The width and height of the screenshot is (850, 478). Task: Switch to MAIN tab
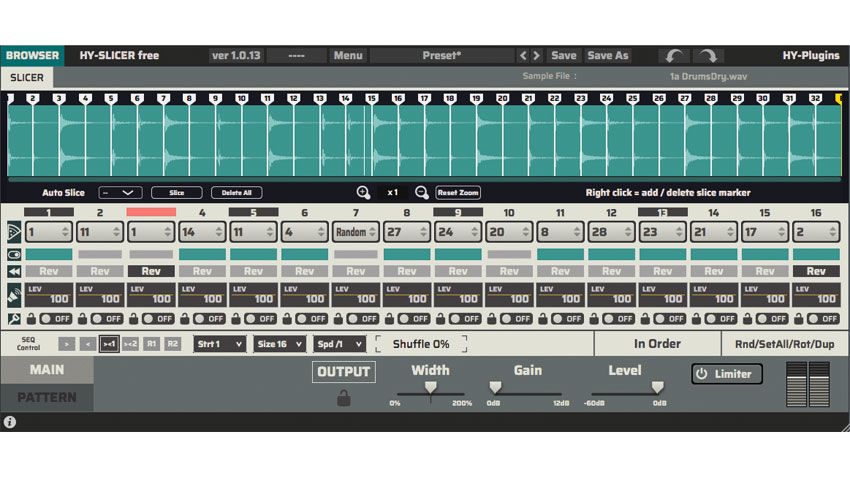47,370
